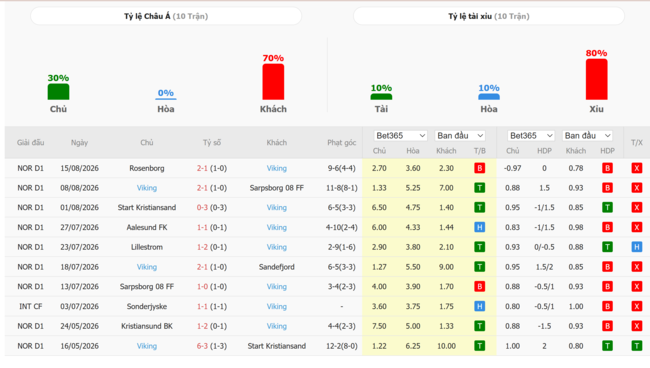Click the red X T/X icon in the Kristiansund BK row
Screen dimensions: 650x368
(x=637, y=326)
